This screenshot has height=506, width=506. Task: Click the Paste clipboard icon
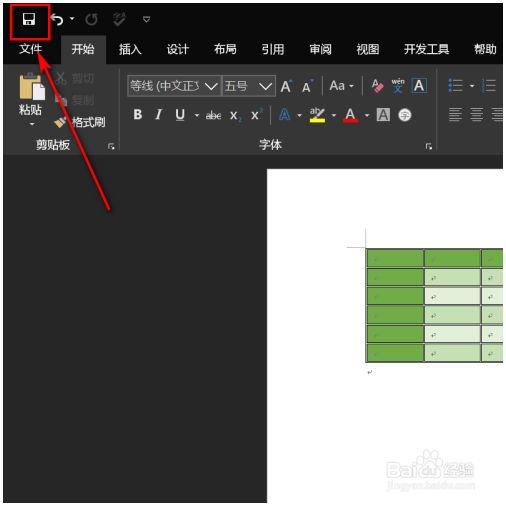tap(32, 87)
